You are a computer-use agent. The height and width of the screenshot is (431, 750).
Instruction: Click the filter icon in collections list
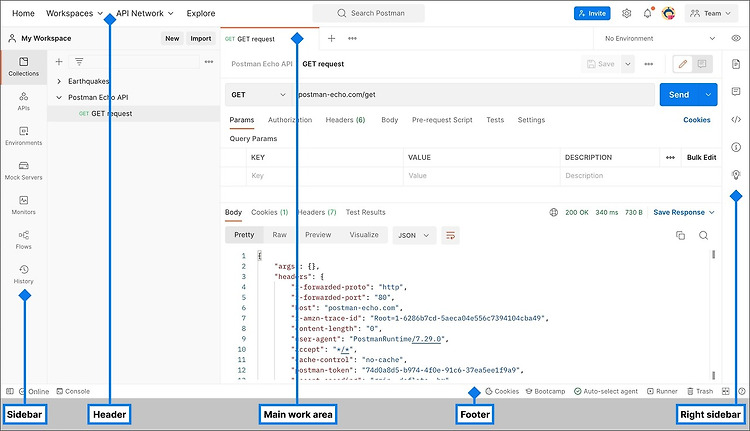pyautogui.click(x=79, y=62)
